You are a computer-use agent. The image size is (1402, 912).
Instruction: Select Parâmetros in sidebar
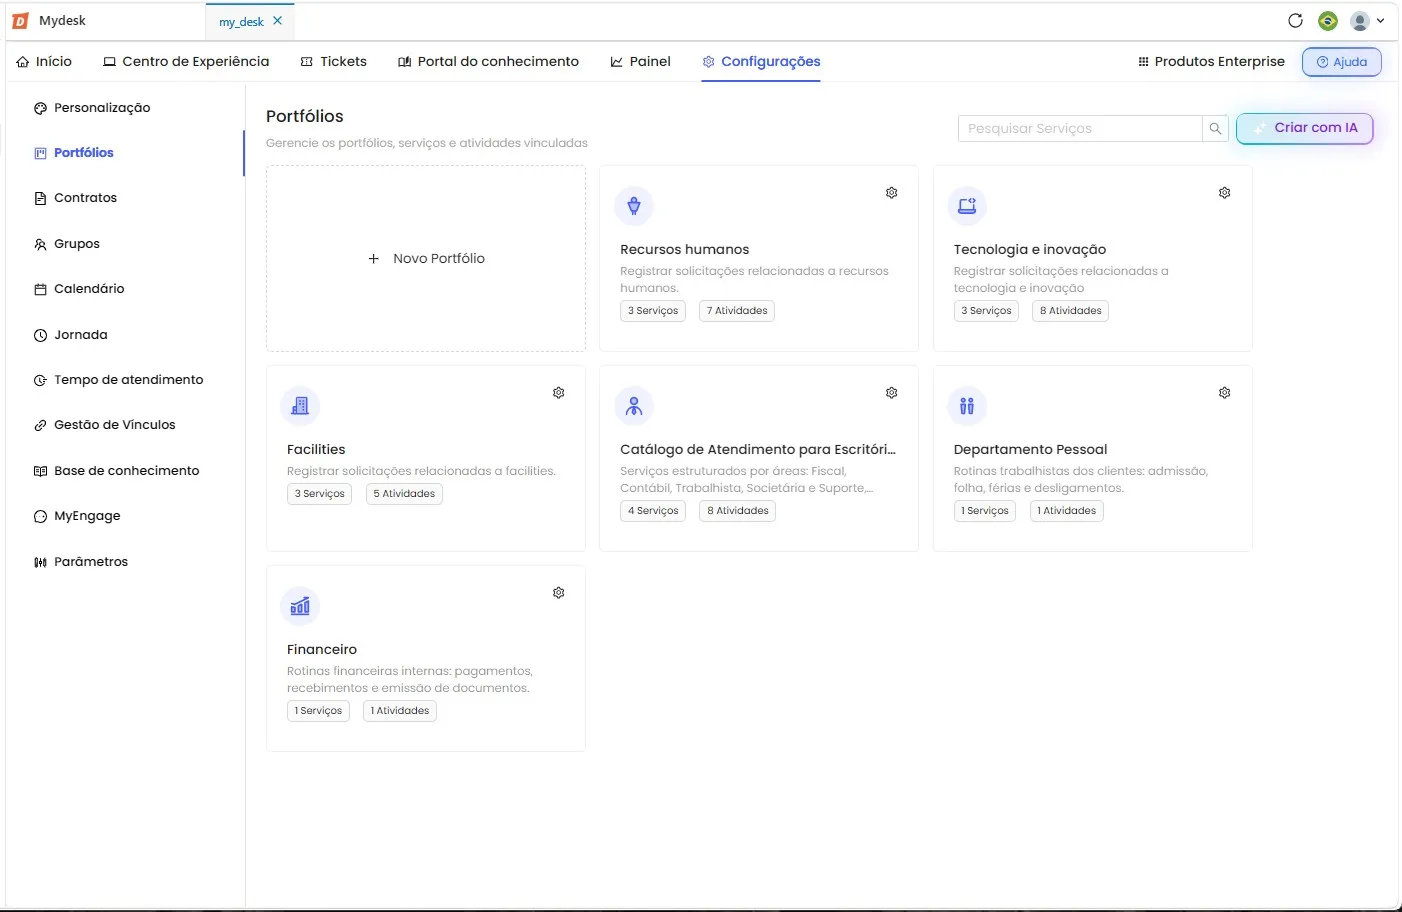point(81,562)
